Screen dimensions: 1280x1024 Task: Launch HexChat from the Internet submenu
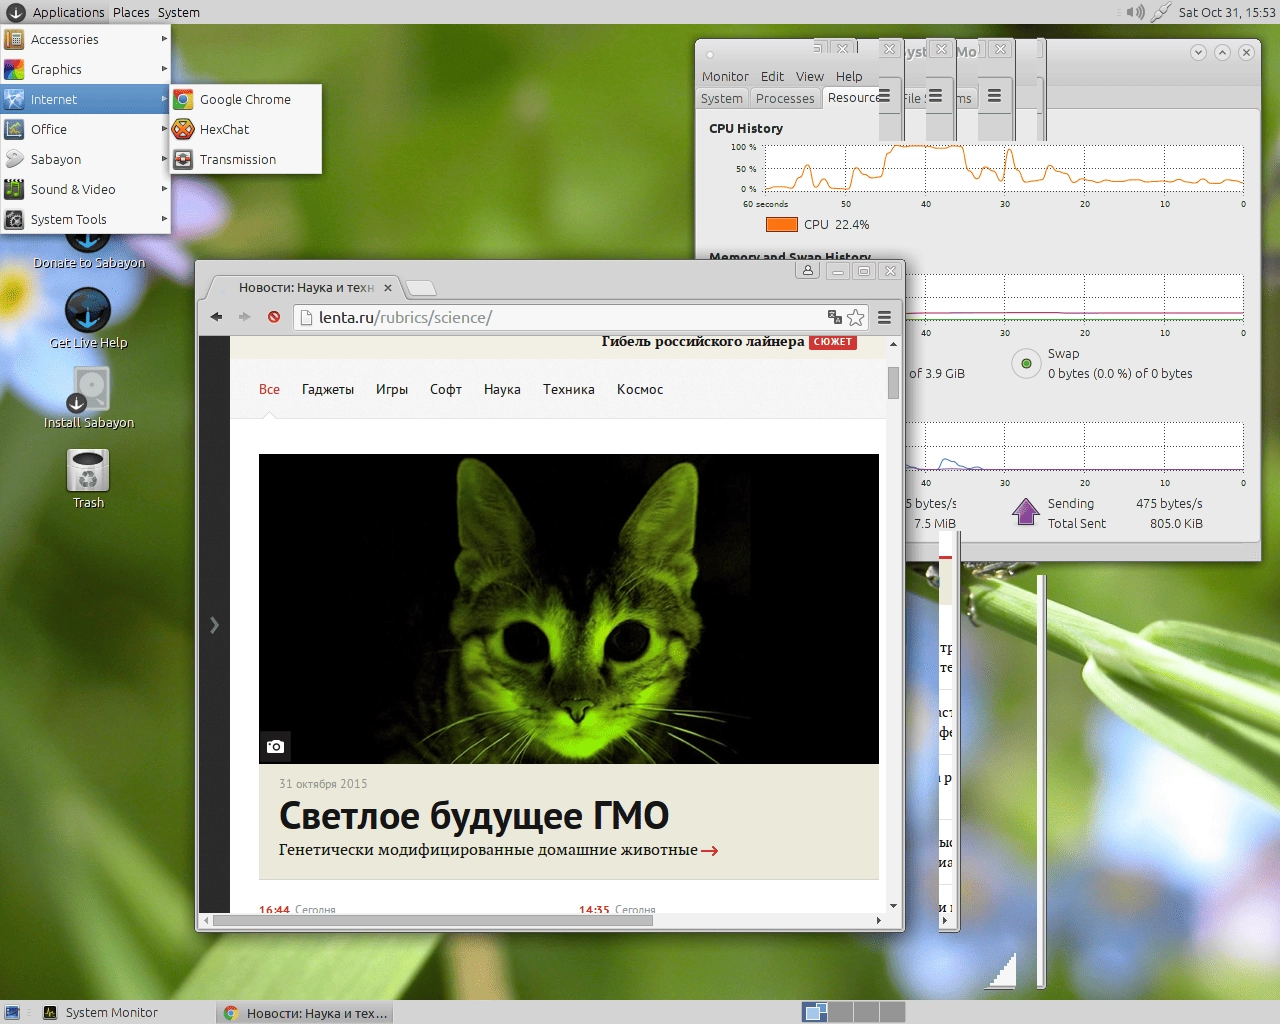246,129
